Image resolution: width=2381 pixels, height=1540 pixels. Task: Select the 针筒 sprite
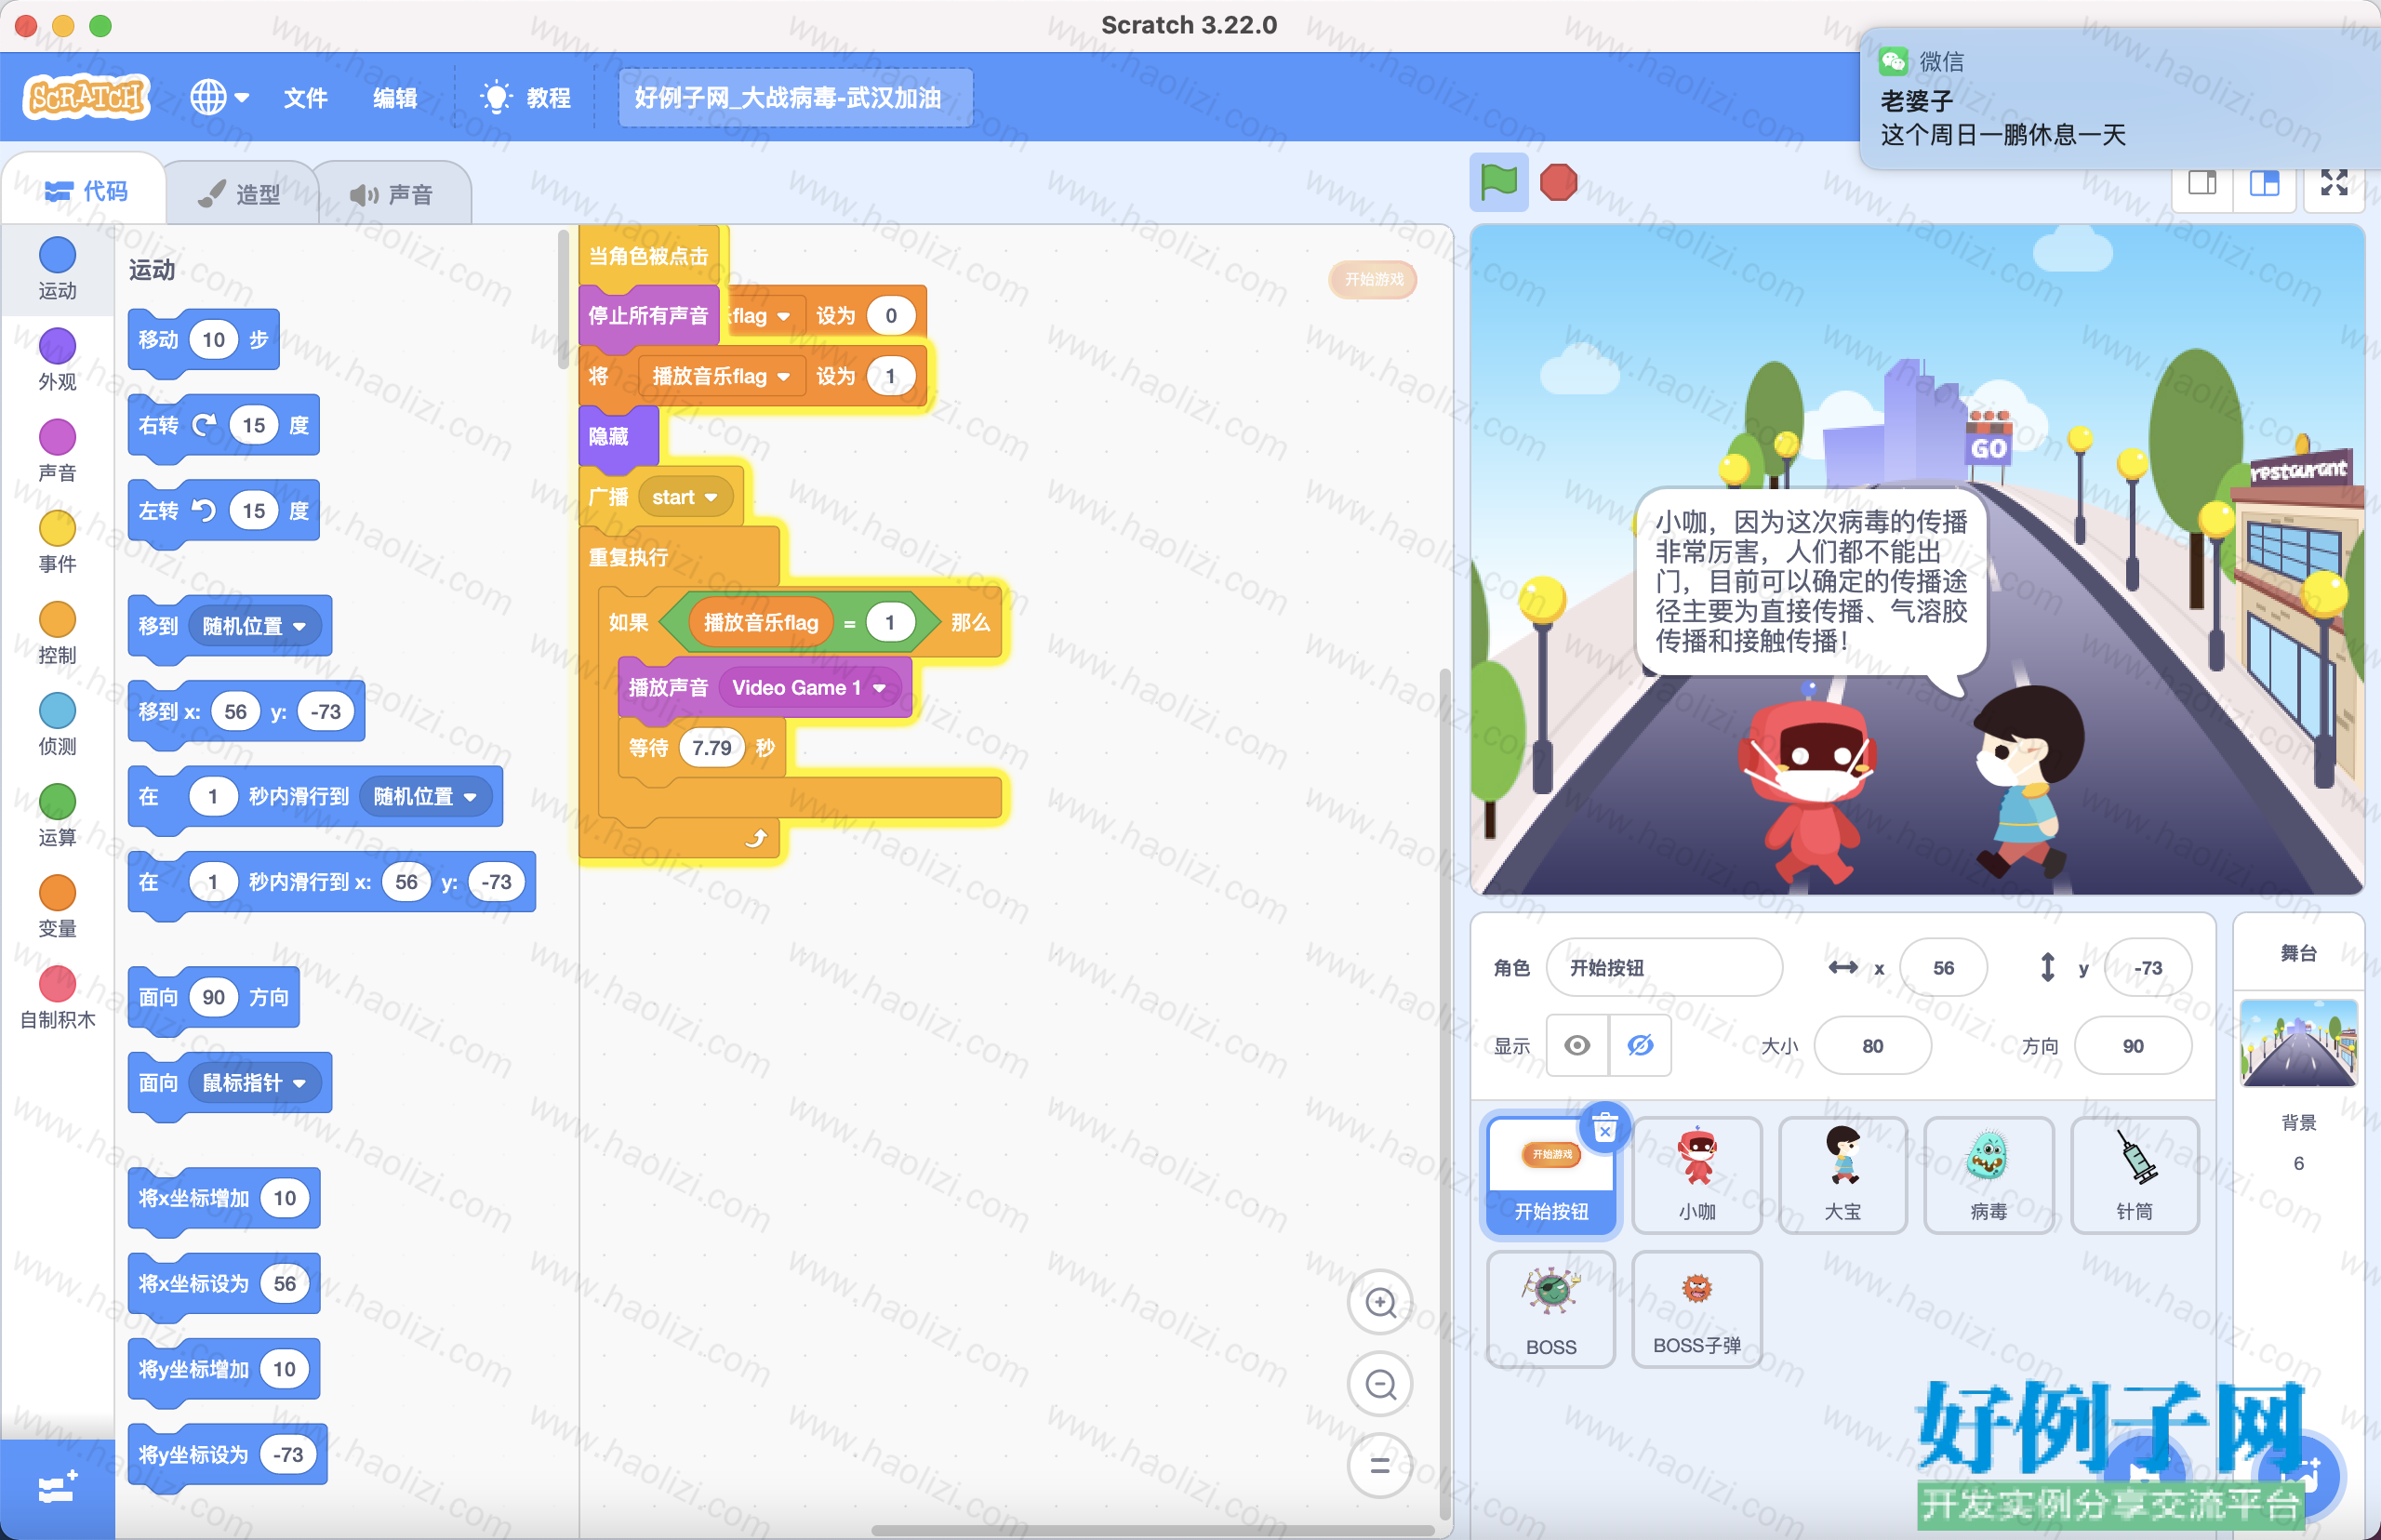[x=2135, y=1175]
